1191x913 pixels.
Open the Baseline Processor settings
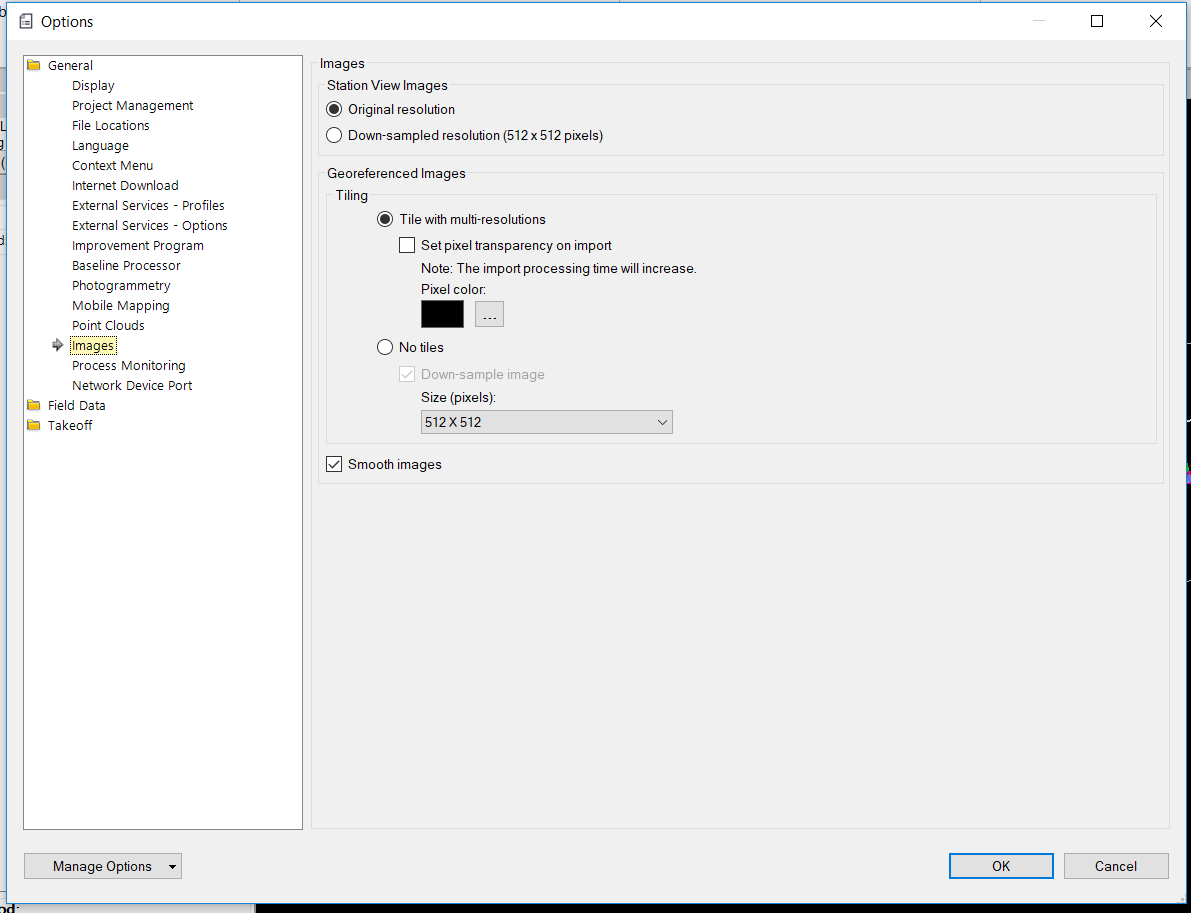point(126,265)
